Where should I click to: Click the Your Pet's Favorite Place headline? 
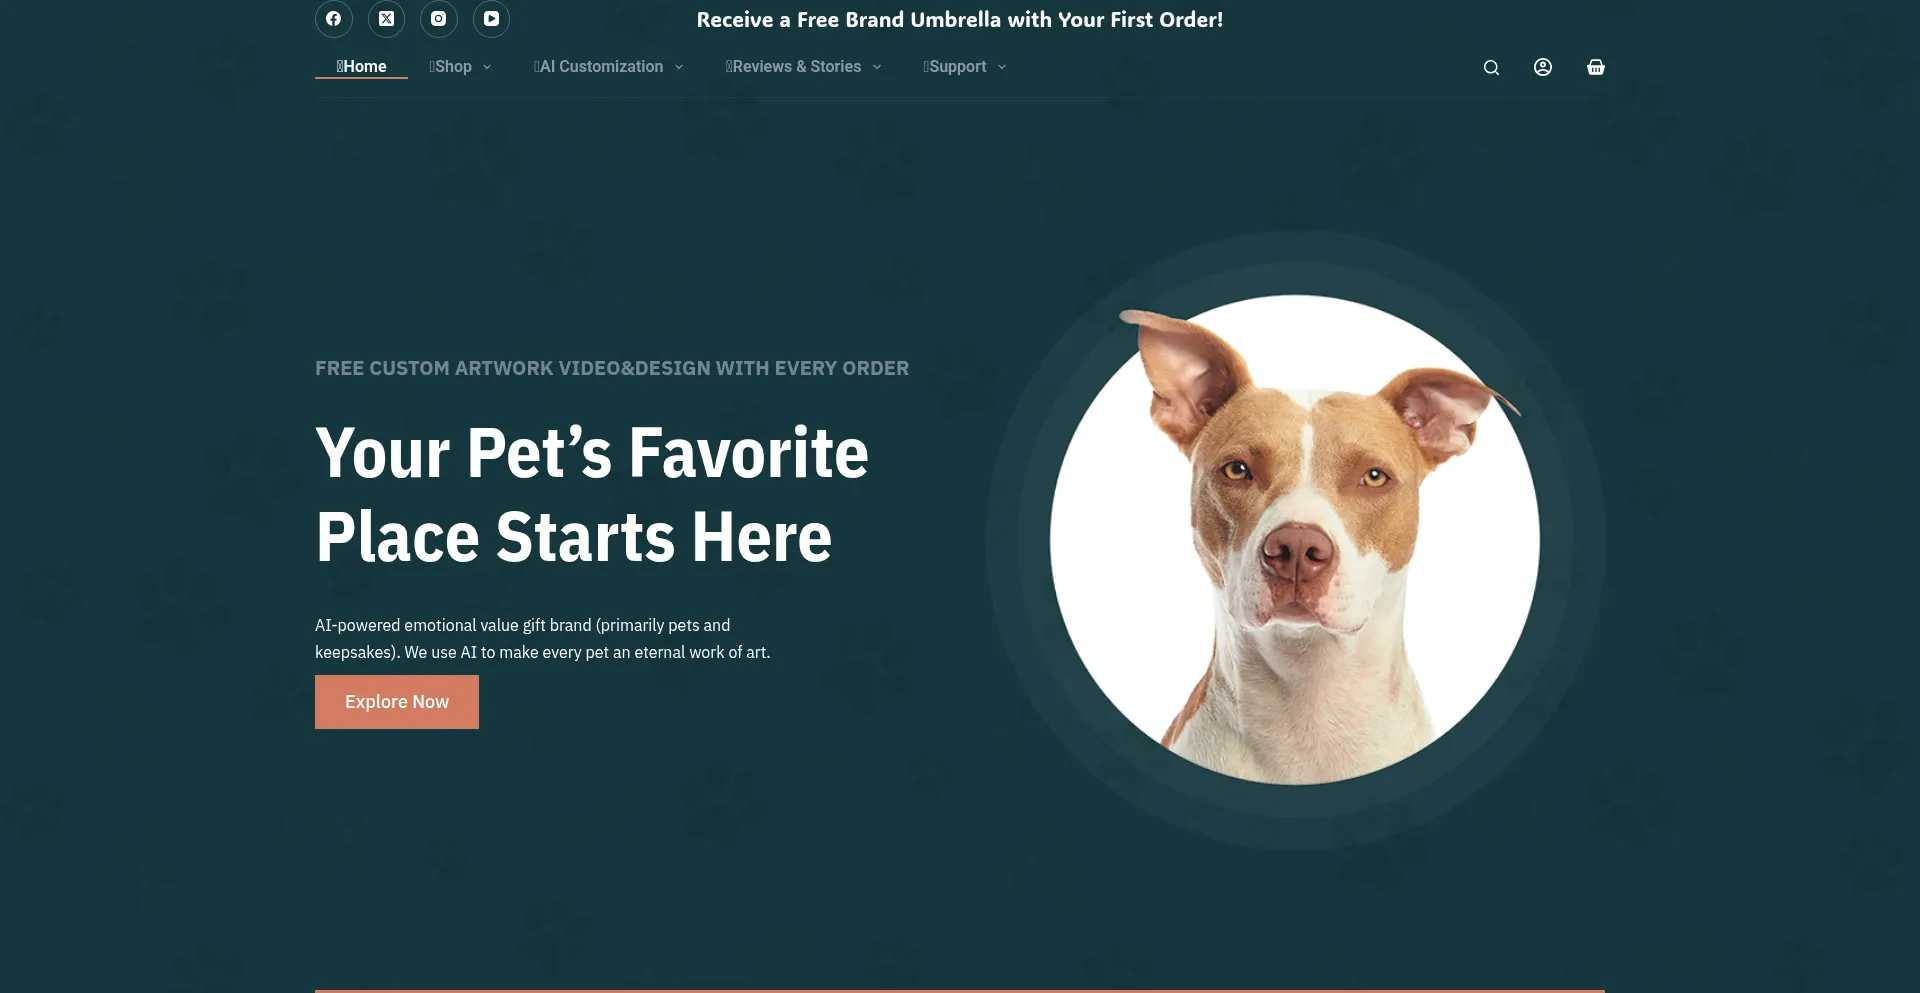pos(592,495)
